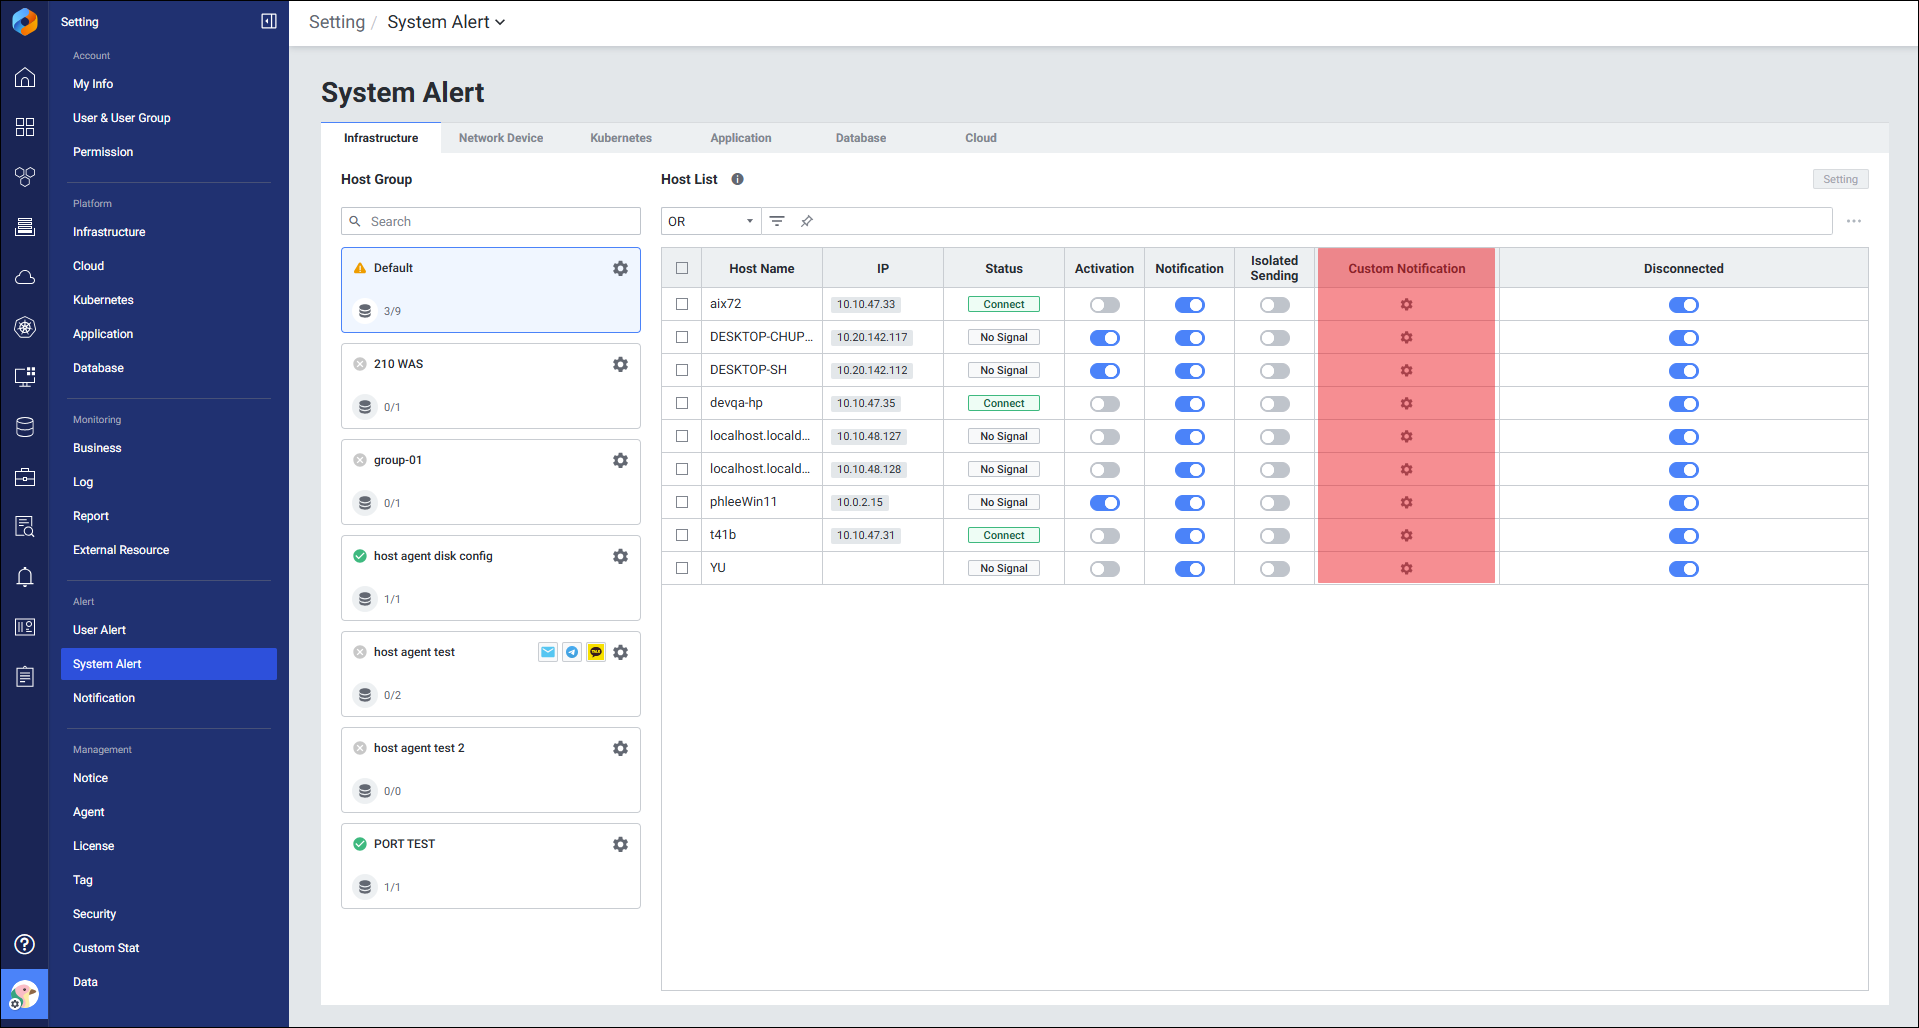Toggle Disconnected switch for YU host
This screenshot has width=1919, height=1028.
pyautogui.click(x=1683, y=569)
